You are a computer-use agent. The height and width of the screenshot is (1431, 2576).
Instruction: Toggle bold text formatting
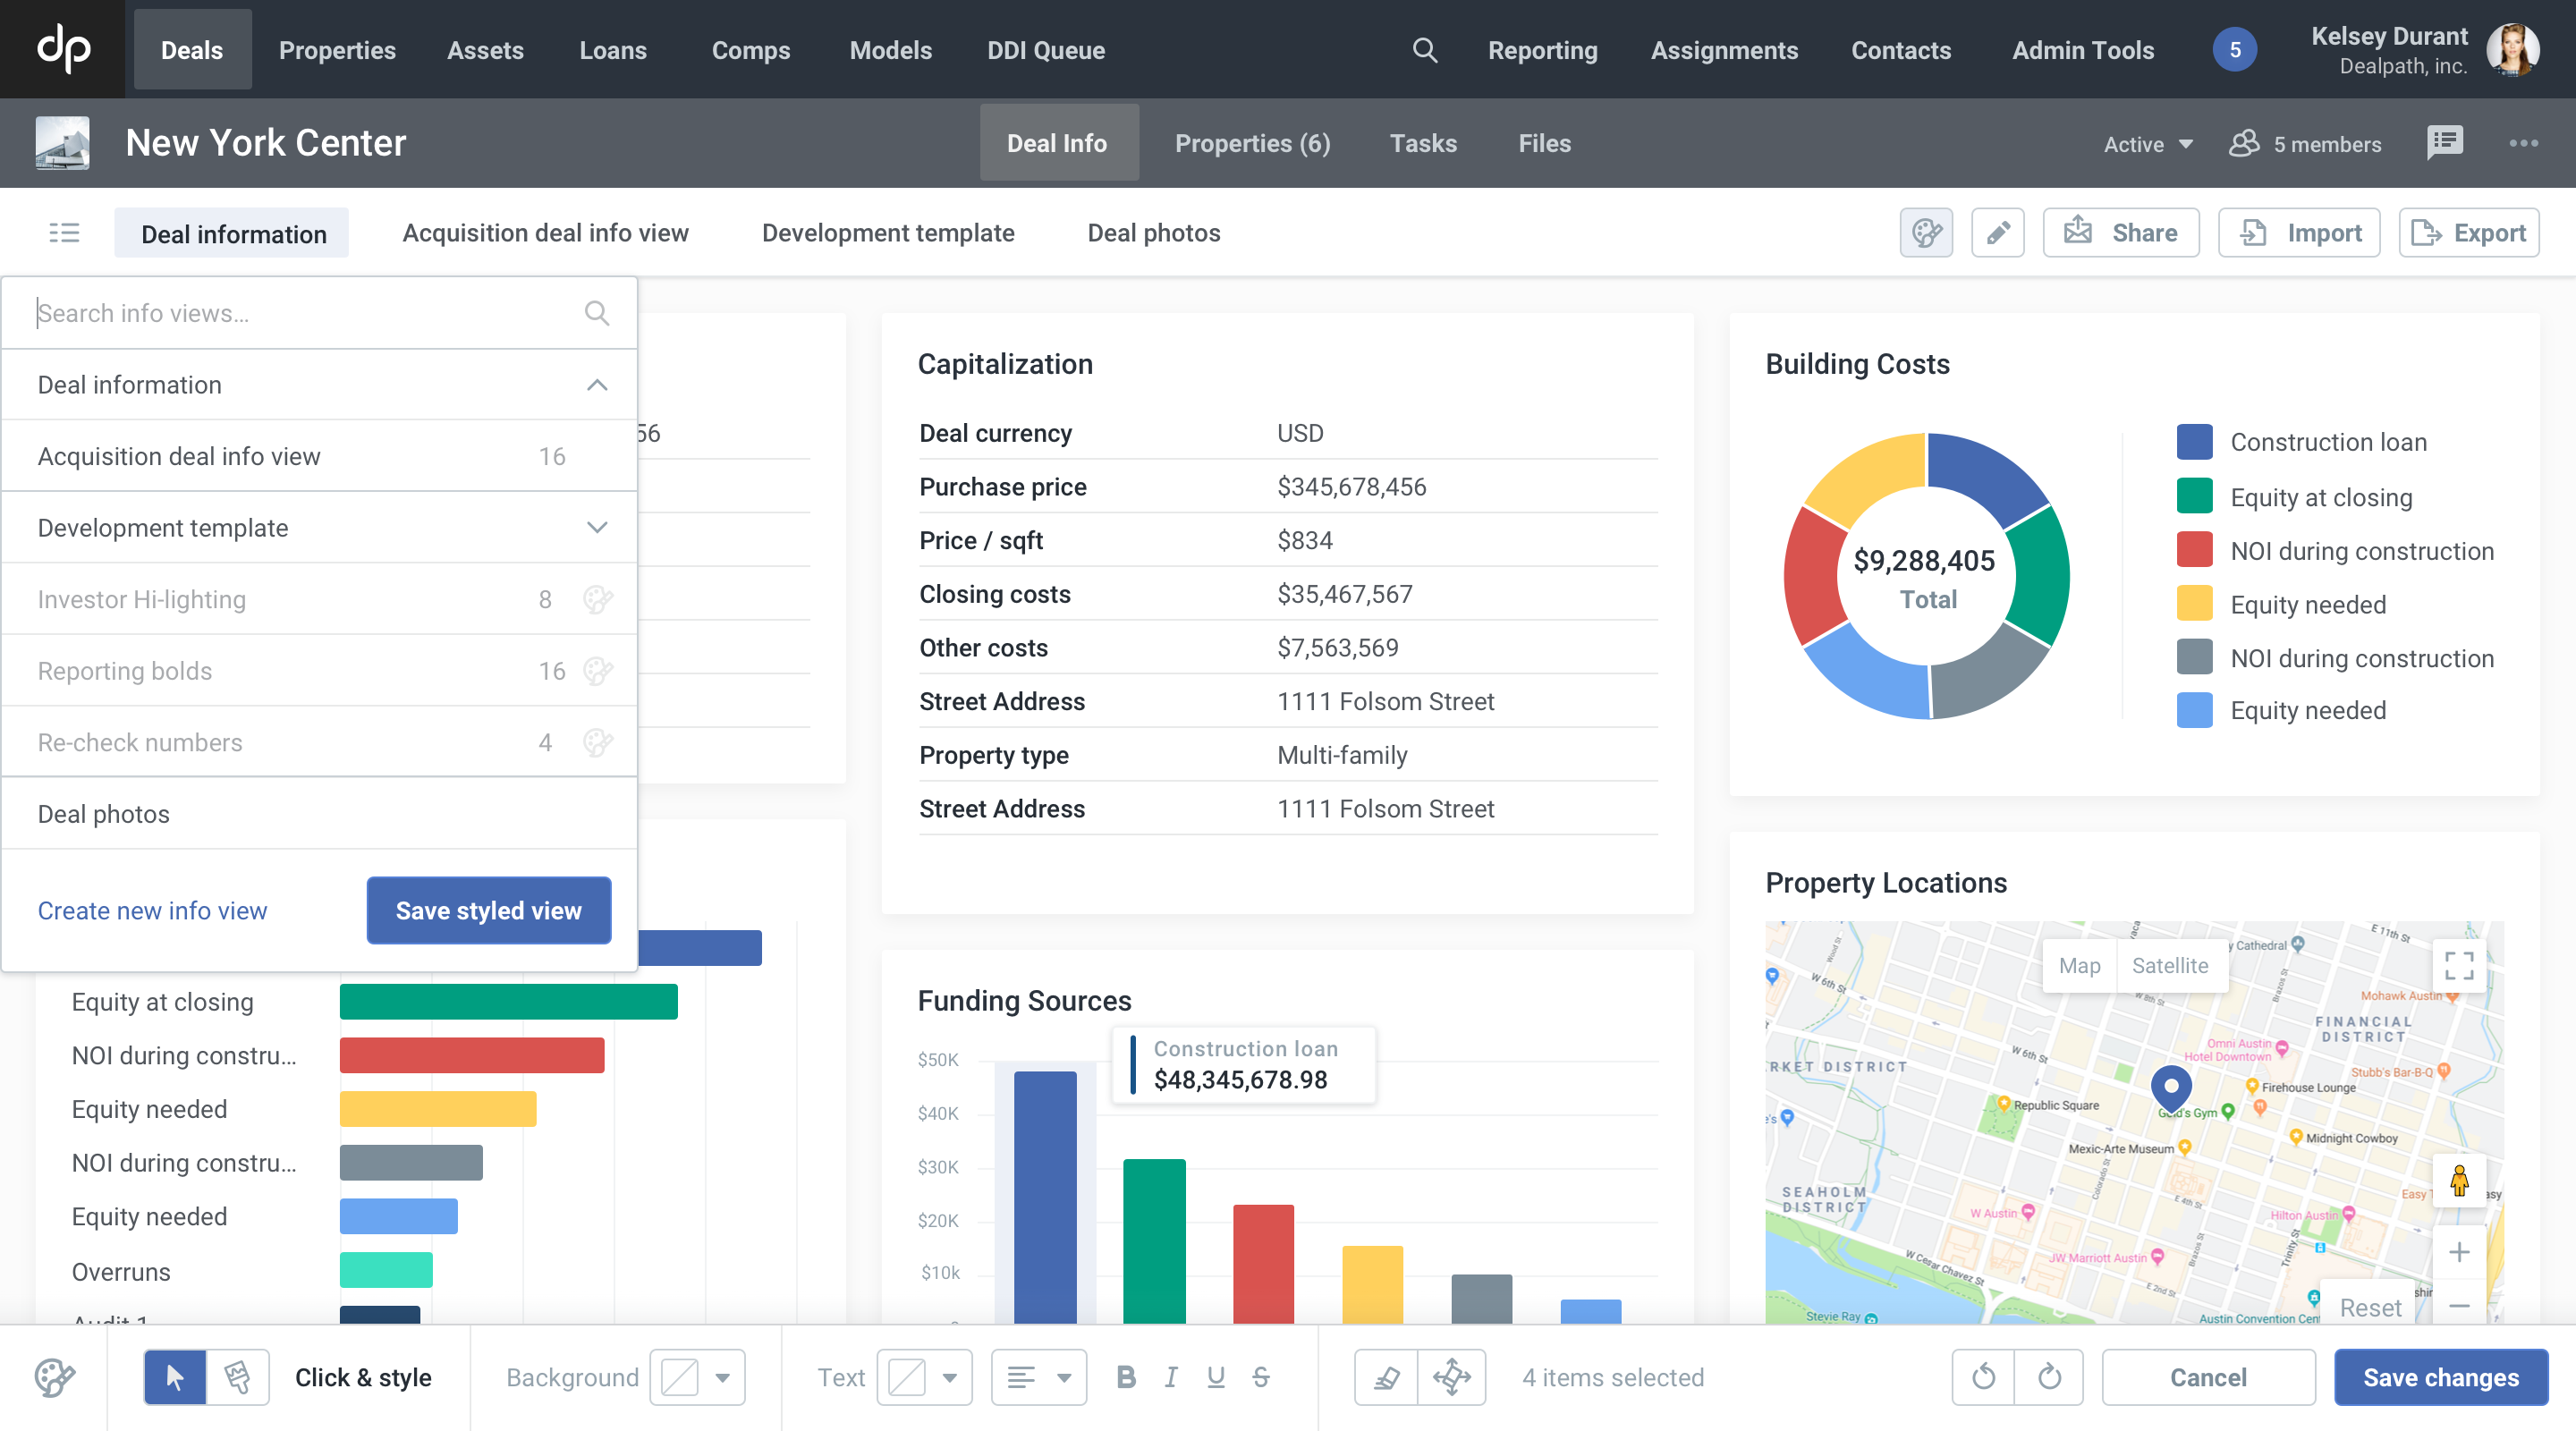coord(1126,1376)
